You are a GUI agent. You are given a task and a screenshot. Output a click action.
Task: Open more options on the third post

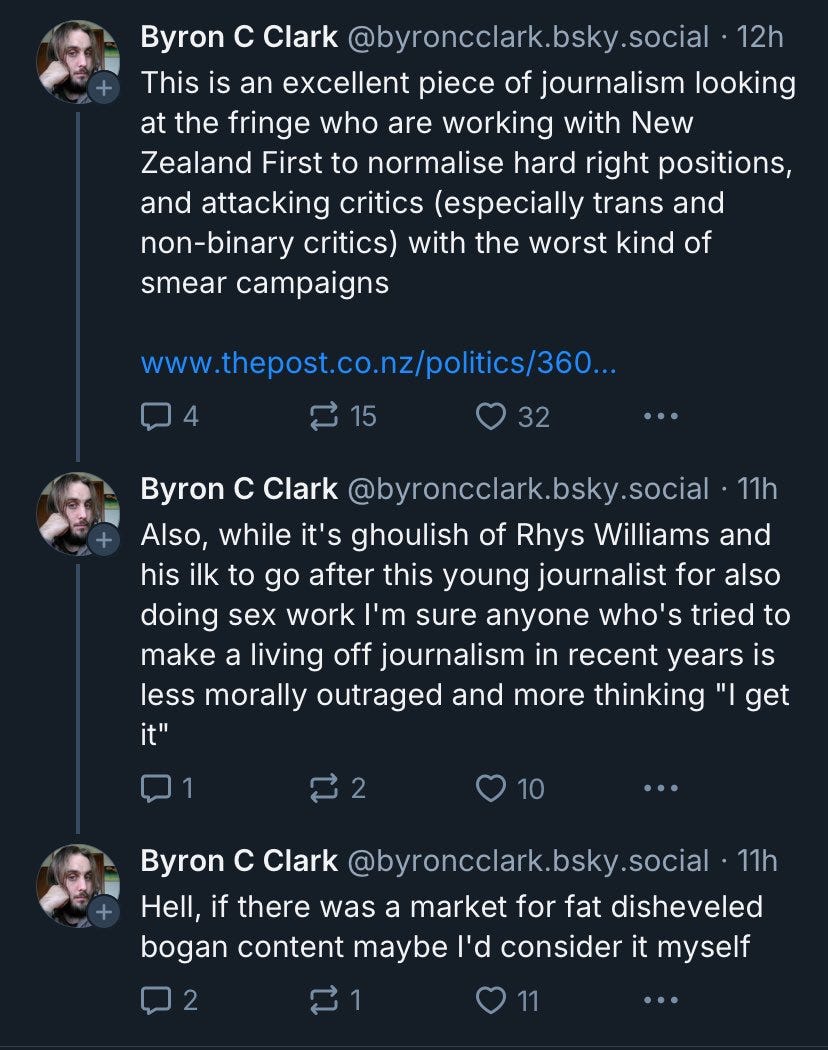[x=661, y=999]
